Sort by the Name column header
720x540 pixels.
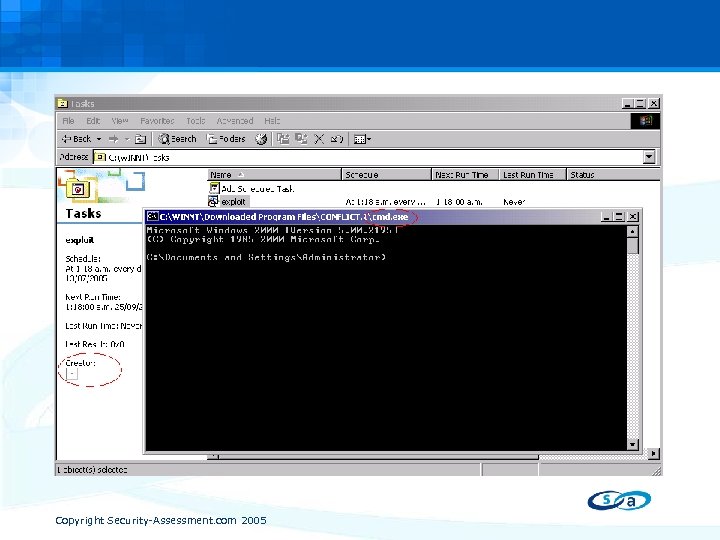[x=274, y=174]
